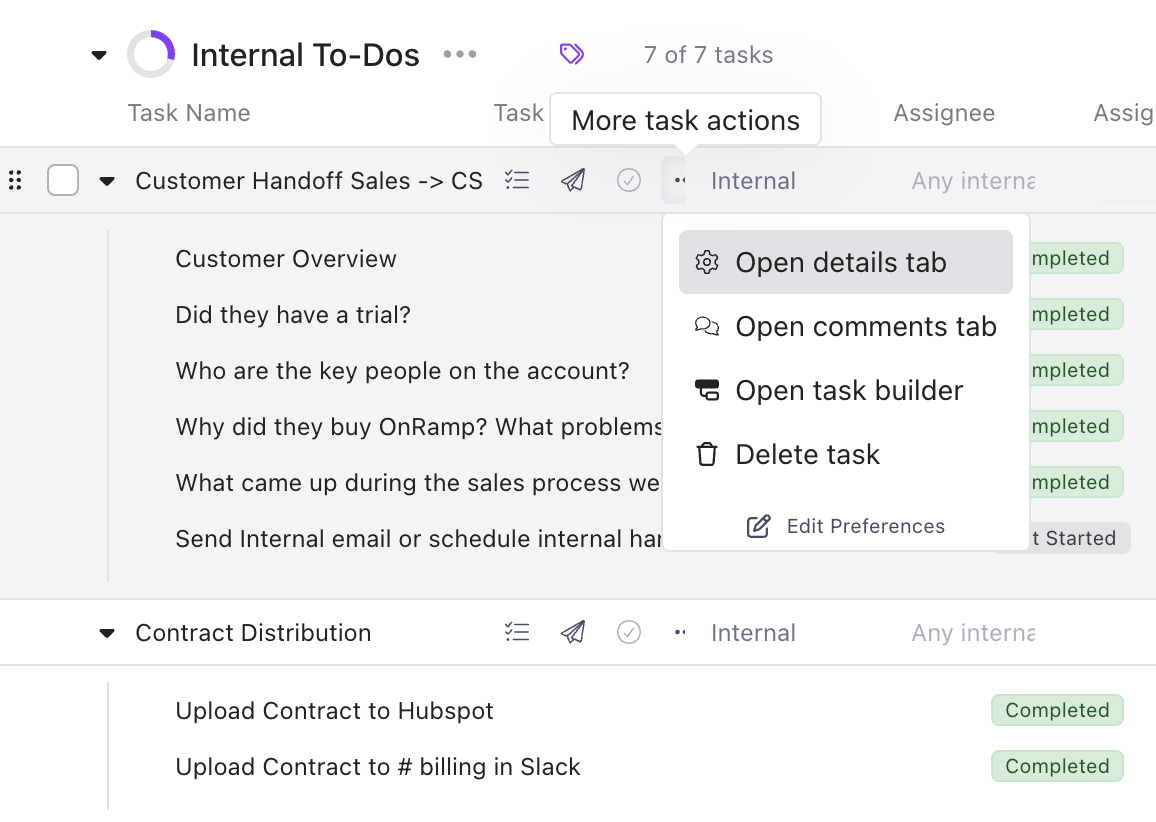Click the send icon on Contract Distribution row
1156x822 pixels.
[572, 632]
